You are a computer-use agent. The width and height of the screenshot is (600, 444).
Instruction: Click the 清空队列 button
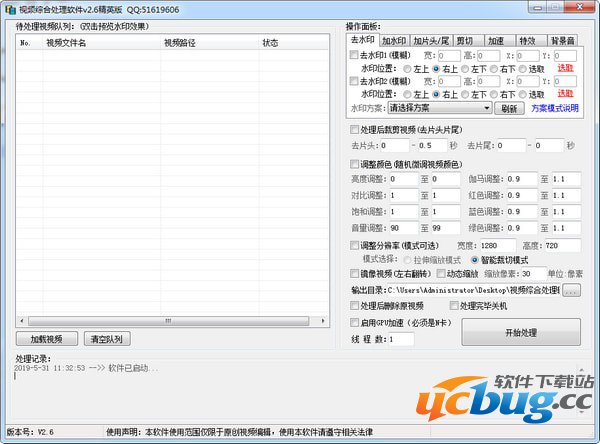click(107, 339)
